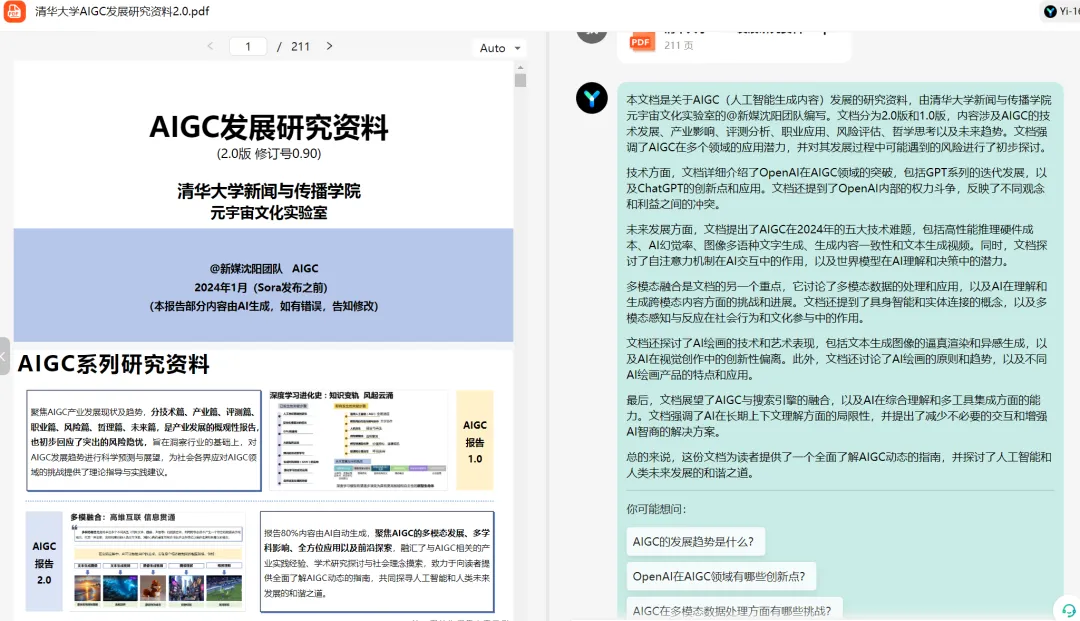Click the file name '清华大学AIGC发展研究资料2.0.pdf'
This screenshot has width=1080, height=621.
click(122, 11)
